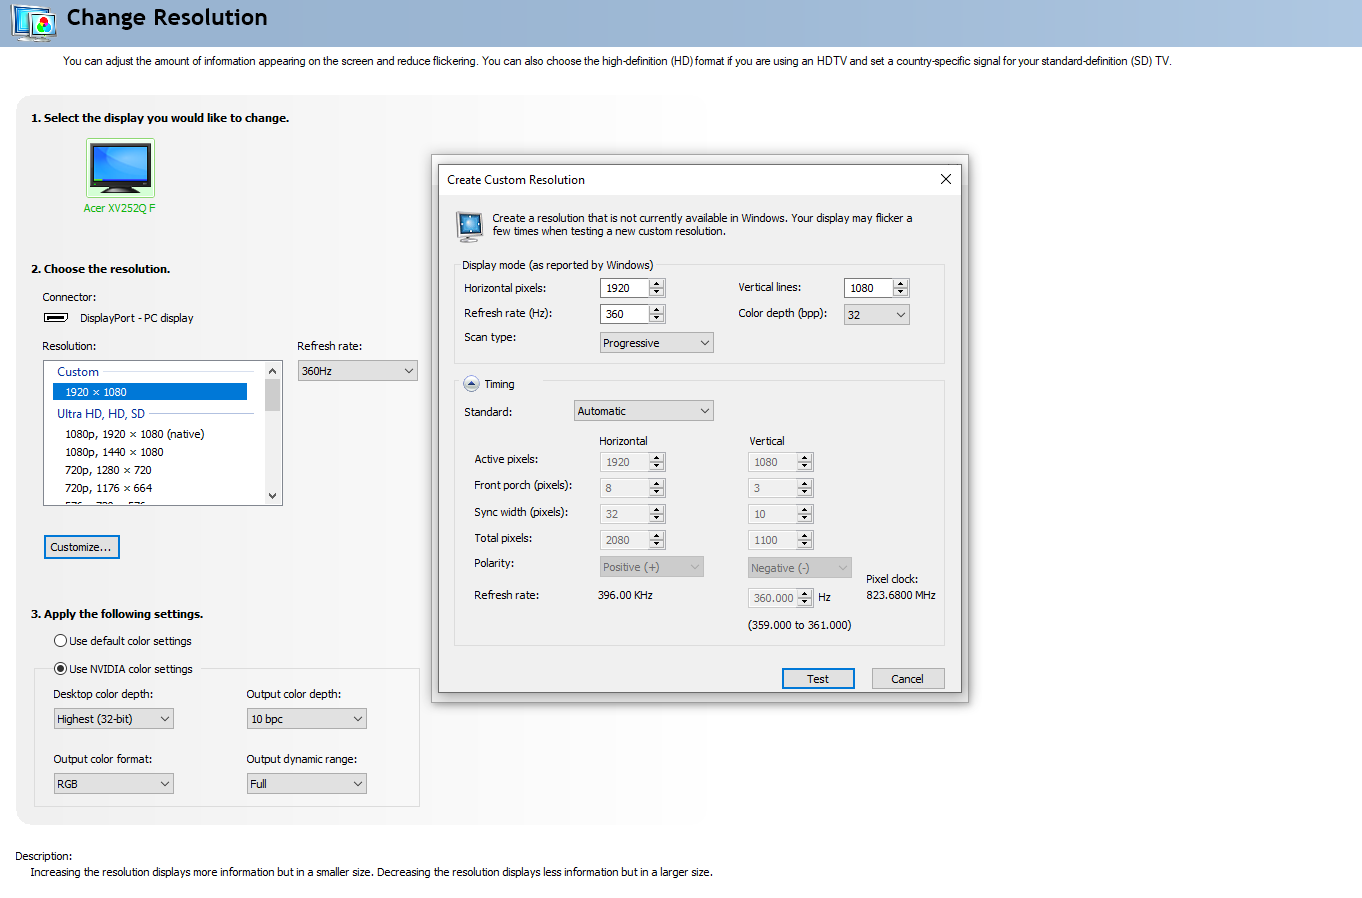Click the Horizontal pixels input field

point(624,288)
